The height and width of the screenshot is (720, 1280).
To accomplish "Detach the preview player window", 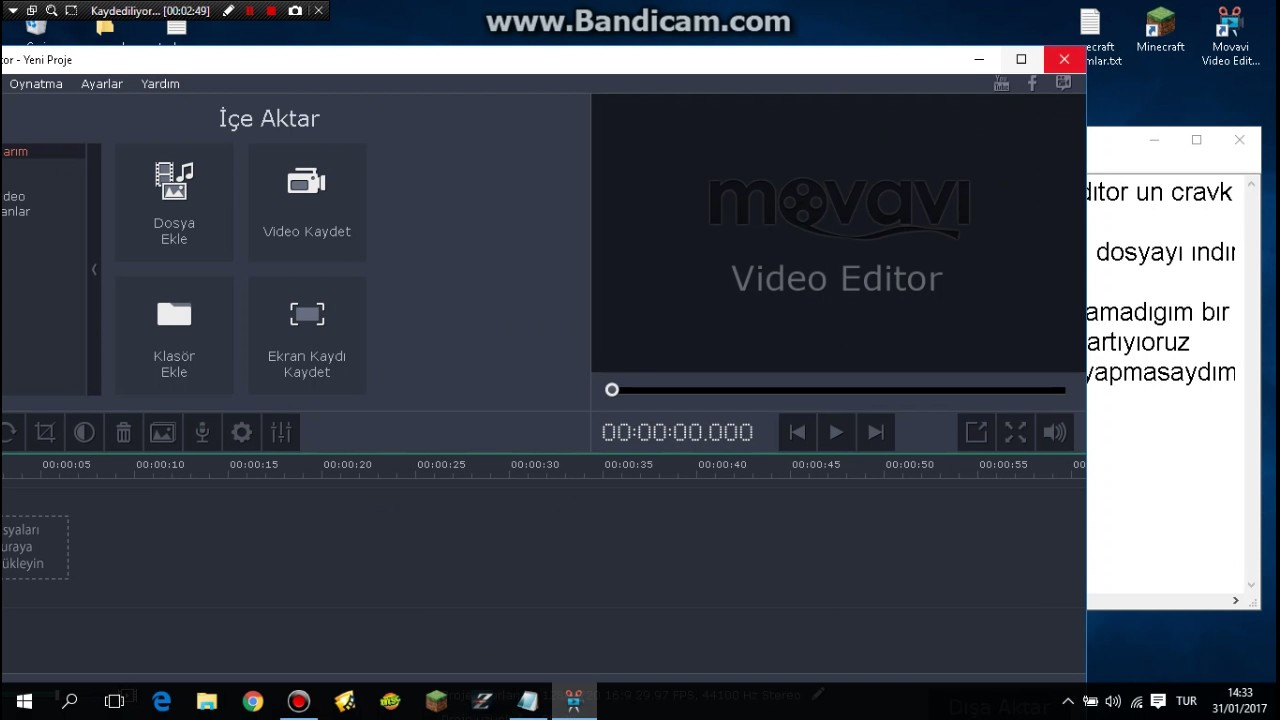I will [x=976, y=432].
